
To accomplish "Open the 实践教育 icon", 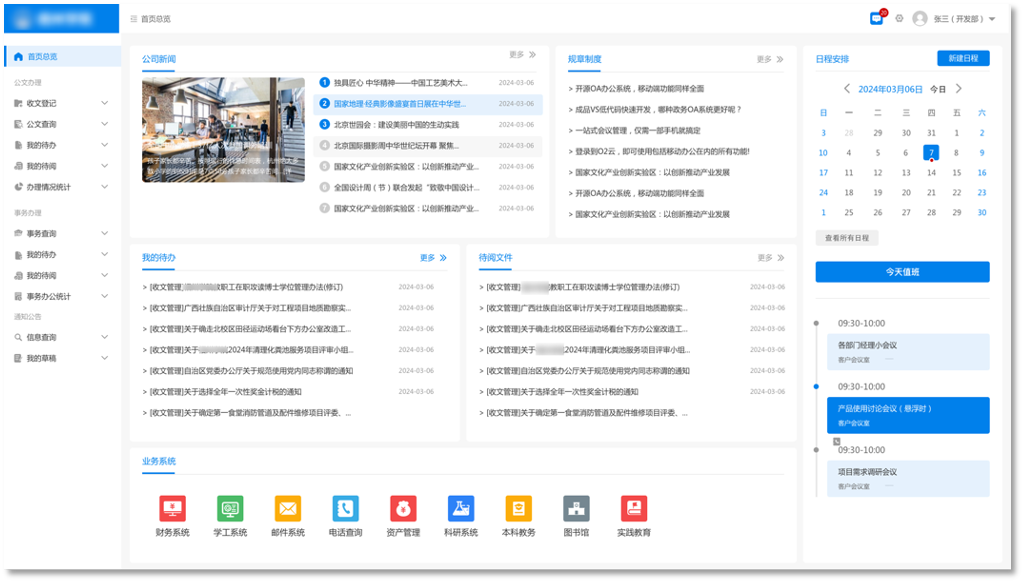I will (x=633, y=509).
